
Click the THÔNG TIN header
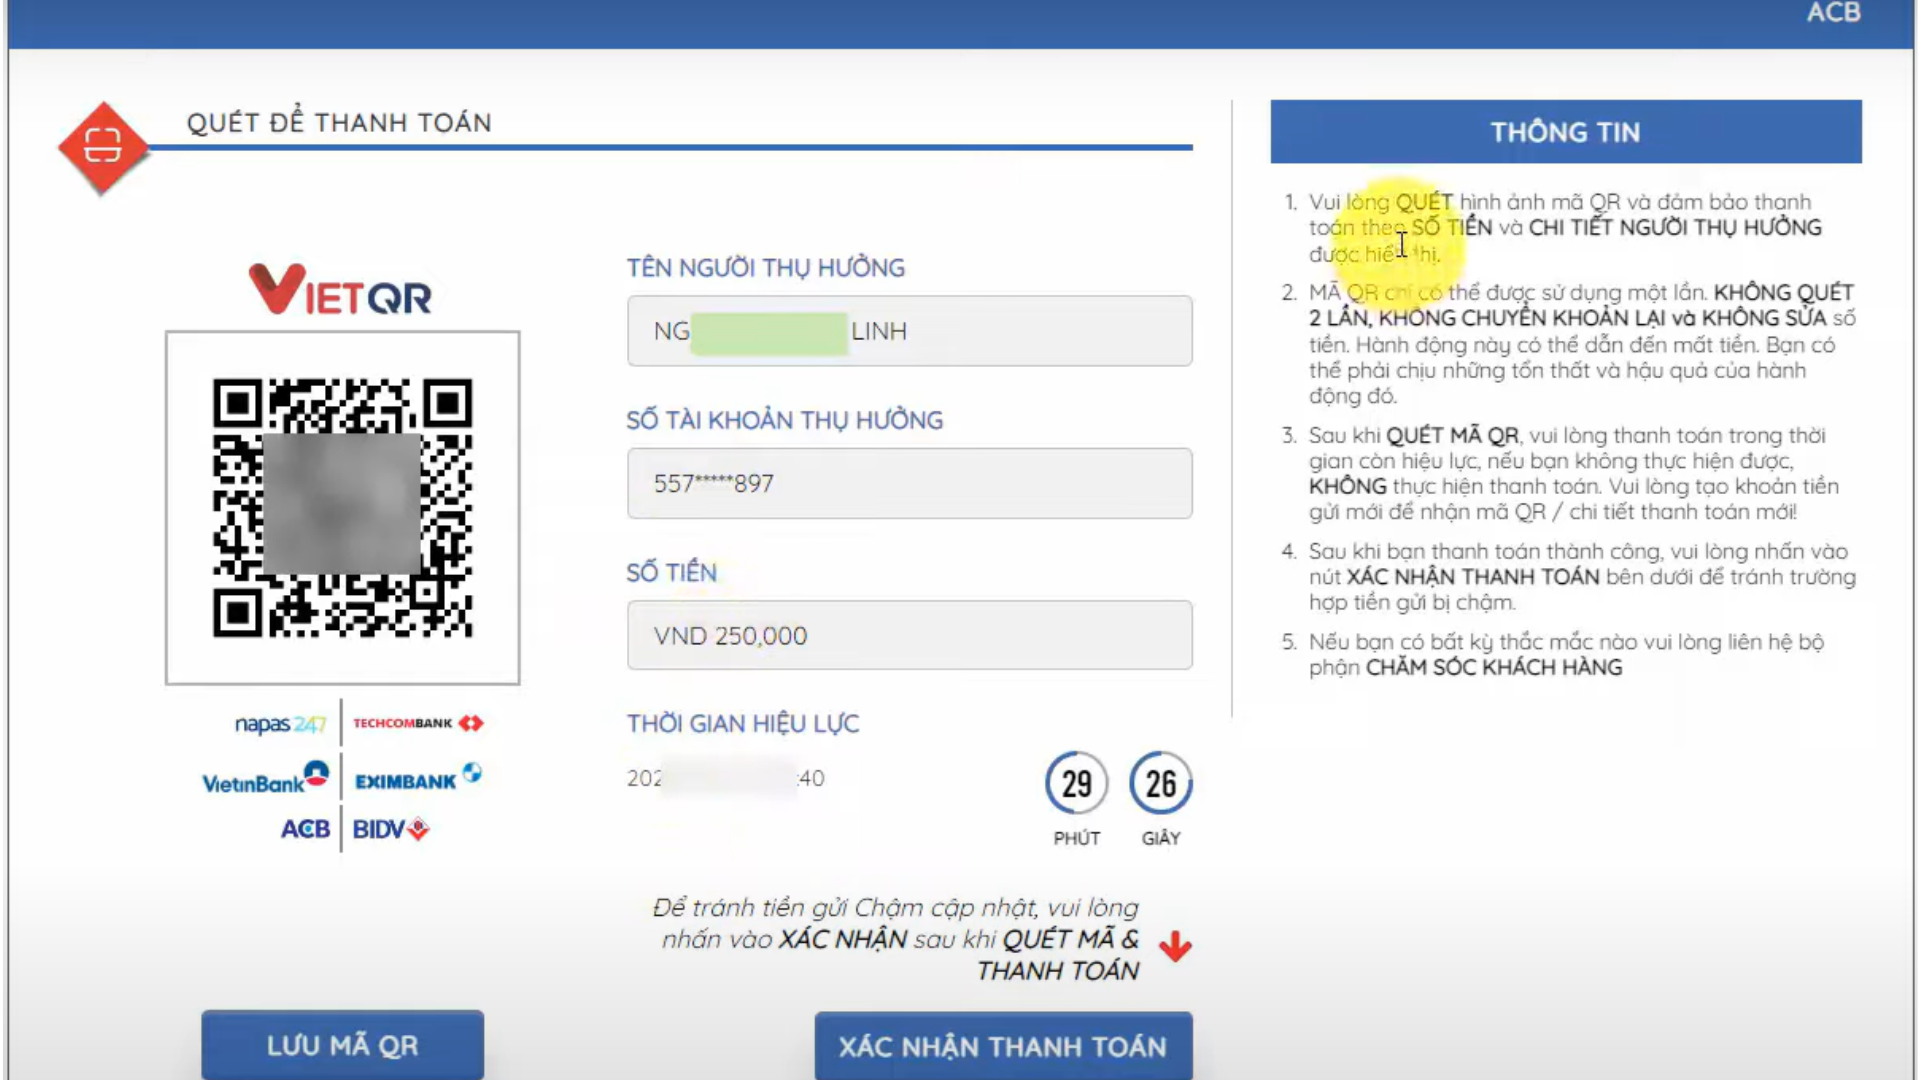1565,131
